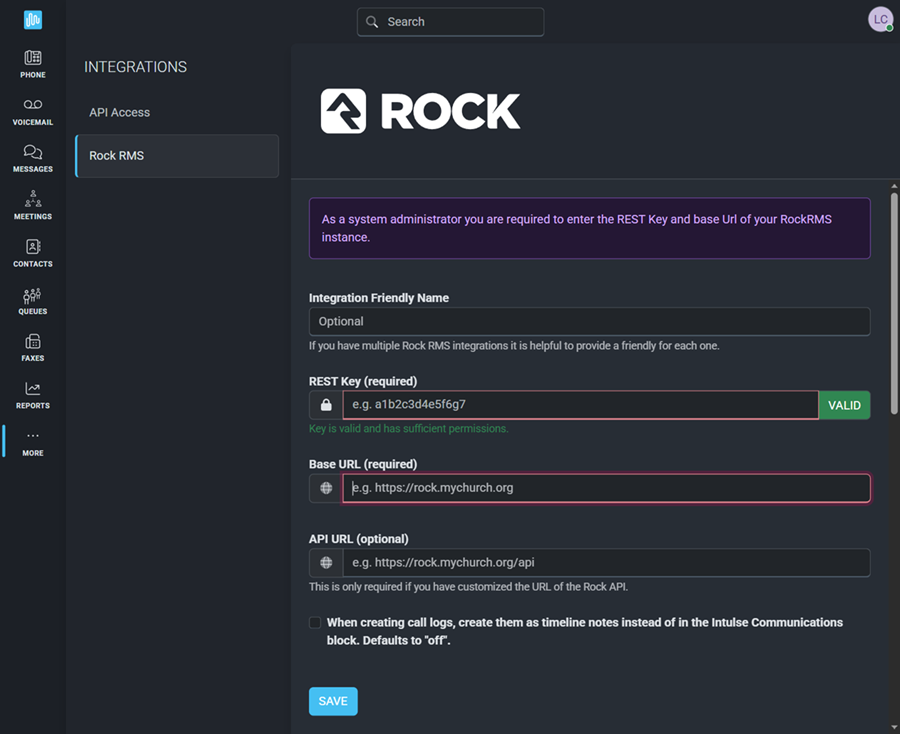Enable timeline notes for call logs checkbox
Viewport: 900px width, 734px height.
click(315, 623)
